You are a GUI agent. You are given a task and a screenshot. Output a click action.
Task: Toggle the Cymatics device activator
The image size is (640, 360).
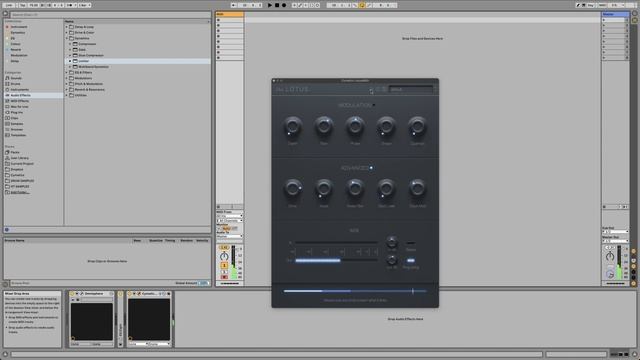coord(130,293)
